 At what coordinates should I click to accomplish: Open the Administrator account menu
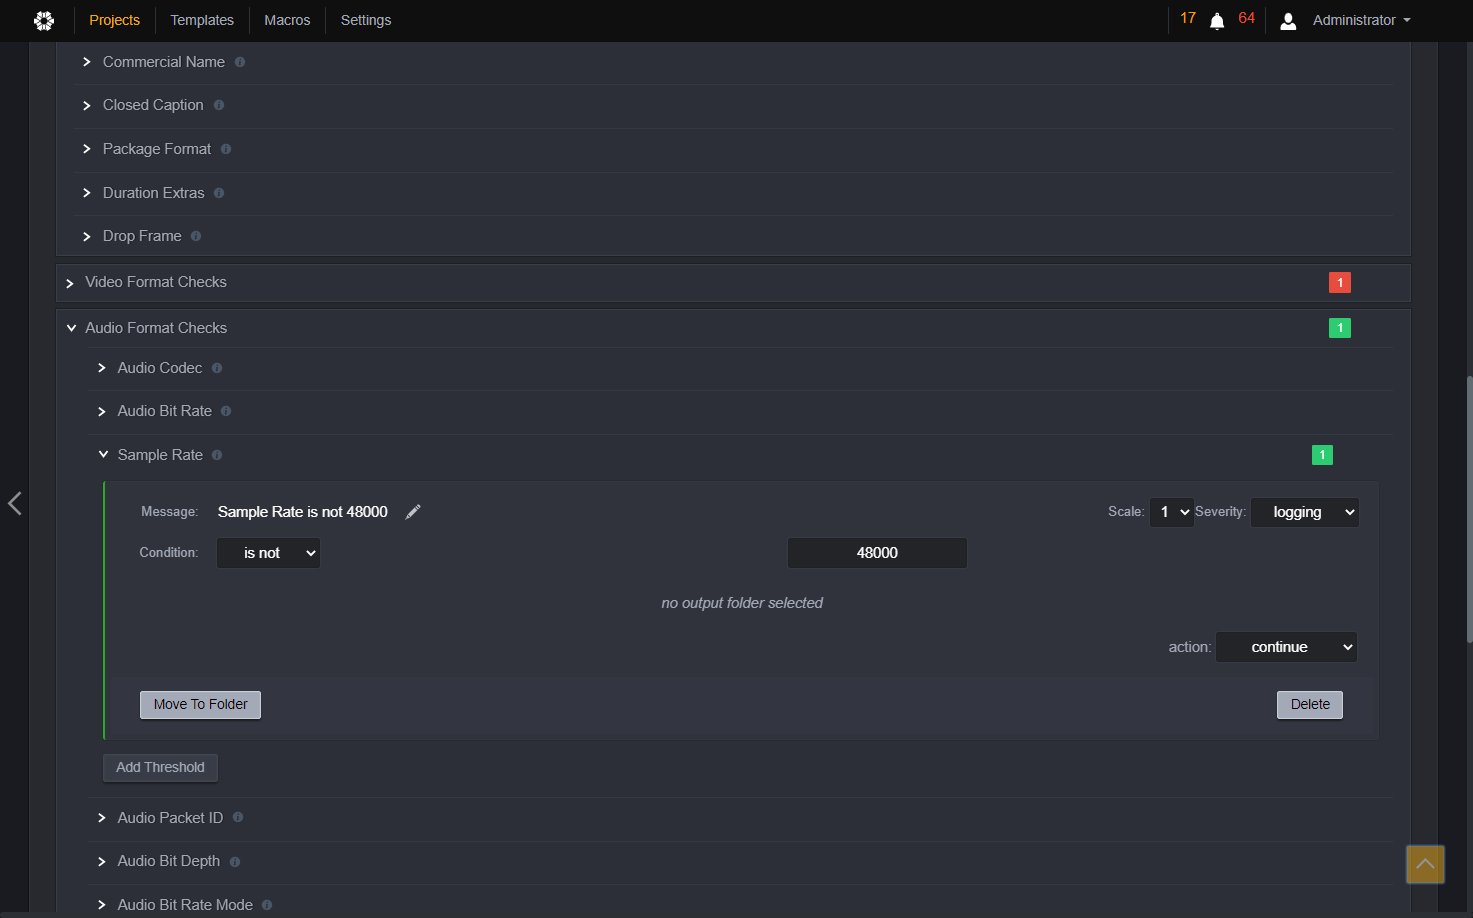click(x=1361, y=20)
